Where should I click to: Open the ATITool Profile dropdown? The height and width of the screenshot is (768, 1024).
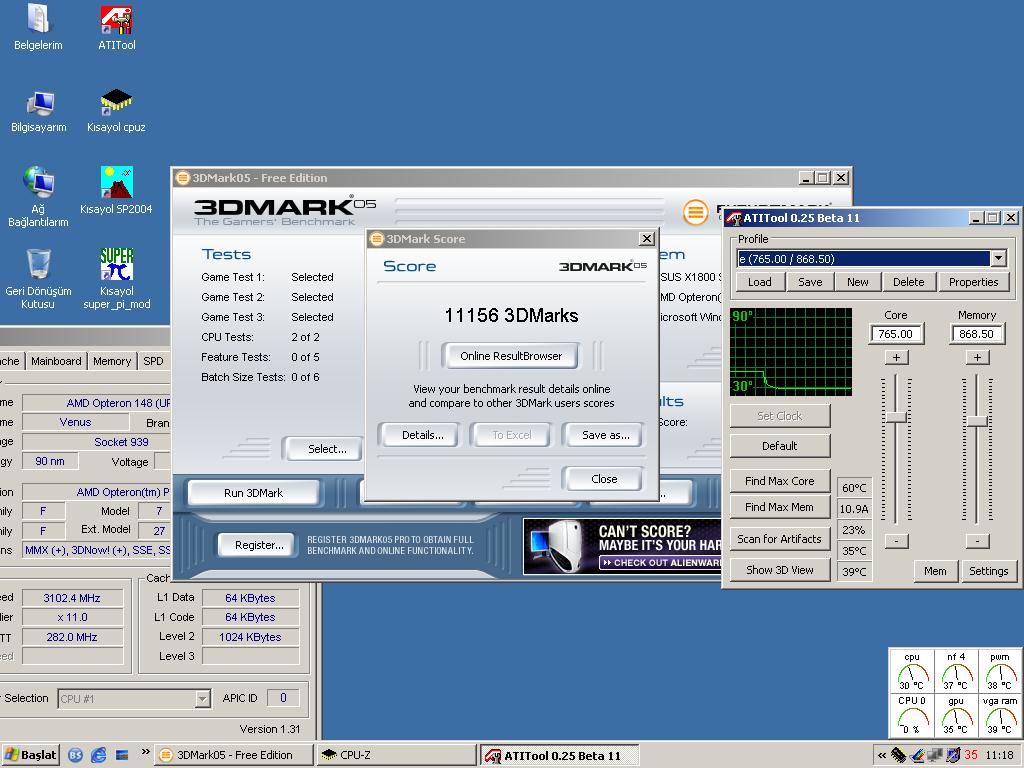click(x=998, y=259)
